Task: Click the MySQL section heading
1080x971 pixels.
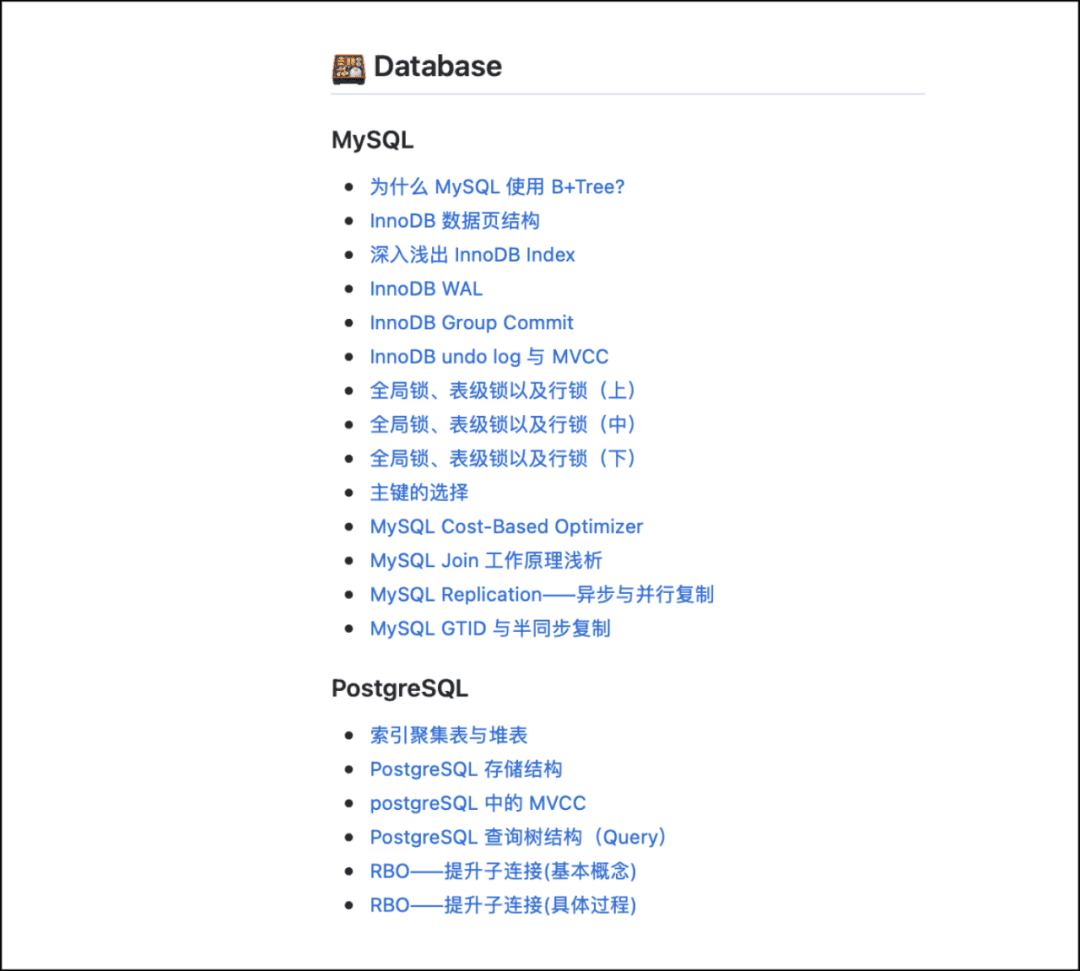Action: tap(373, 140)
